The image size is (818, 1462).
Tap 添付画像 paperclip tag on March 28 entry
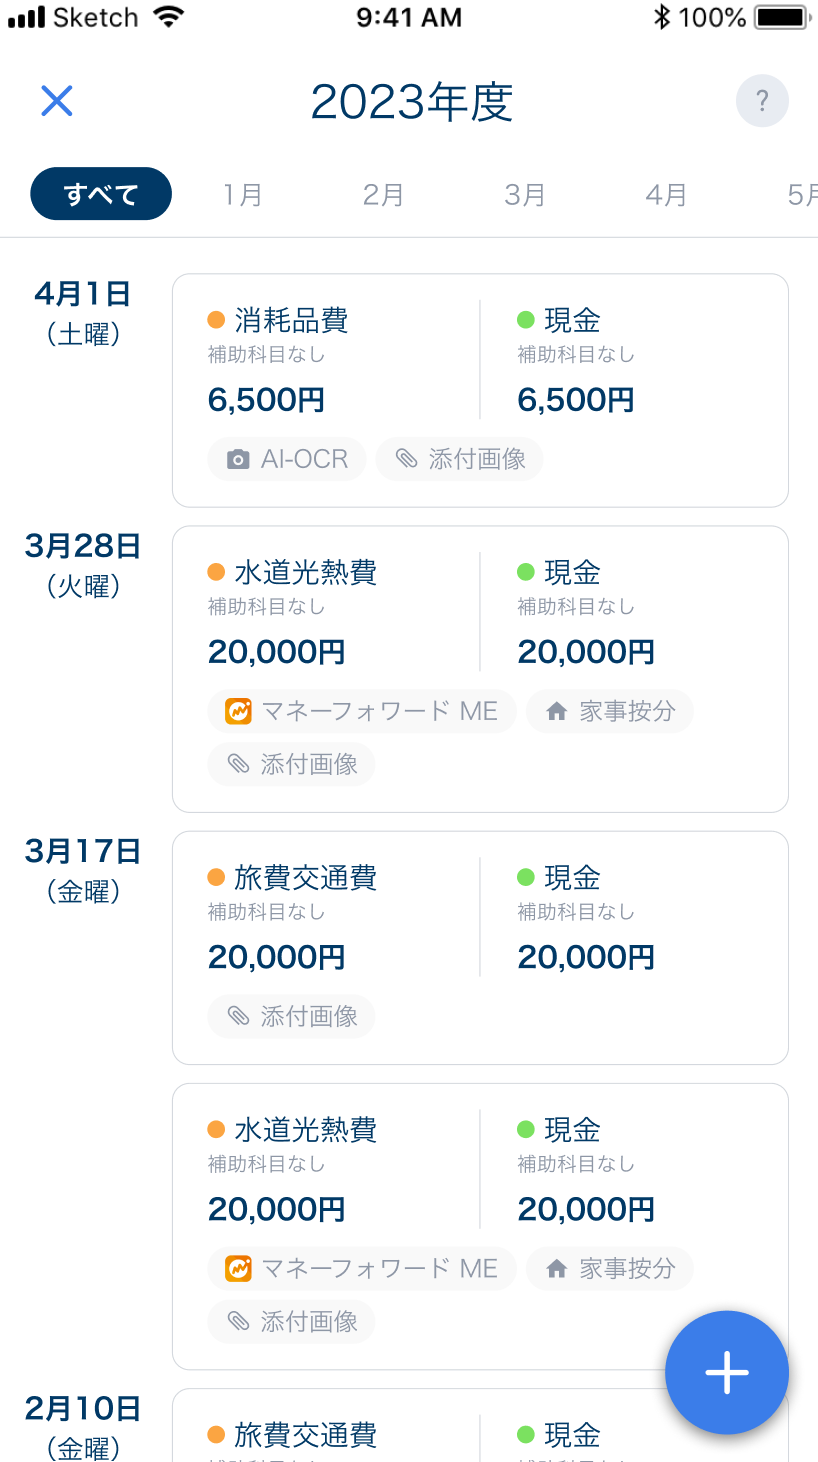[291, 764]
